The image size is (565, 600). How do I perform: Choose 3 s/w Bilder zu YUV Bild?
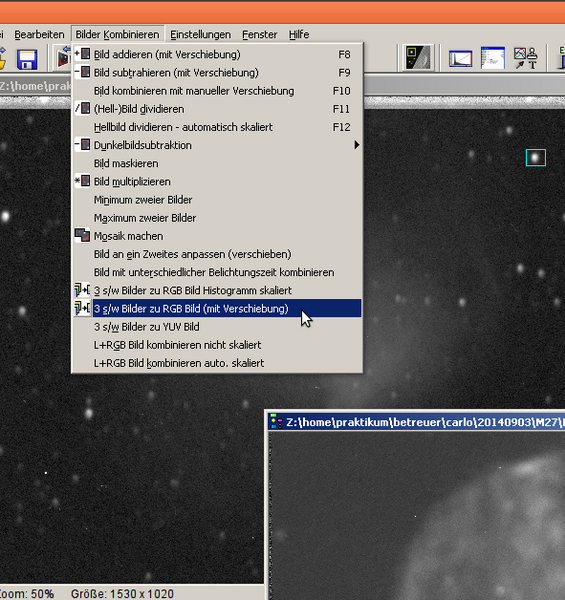click(217, 327)
